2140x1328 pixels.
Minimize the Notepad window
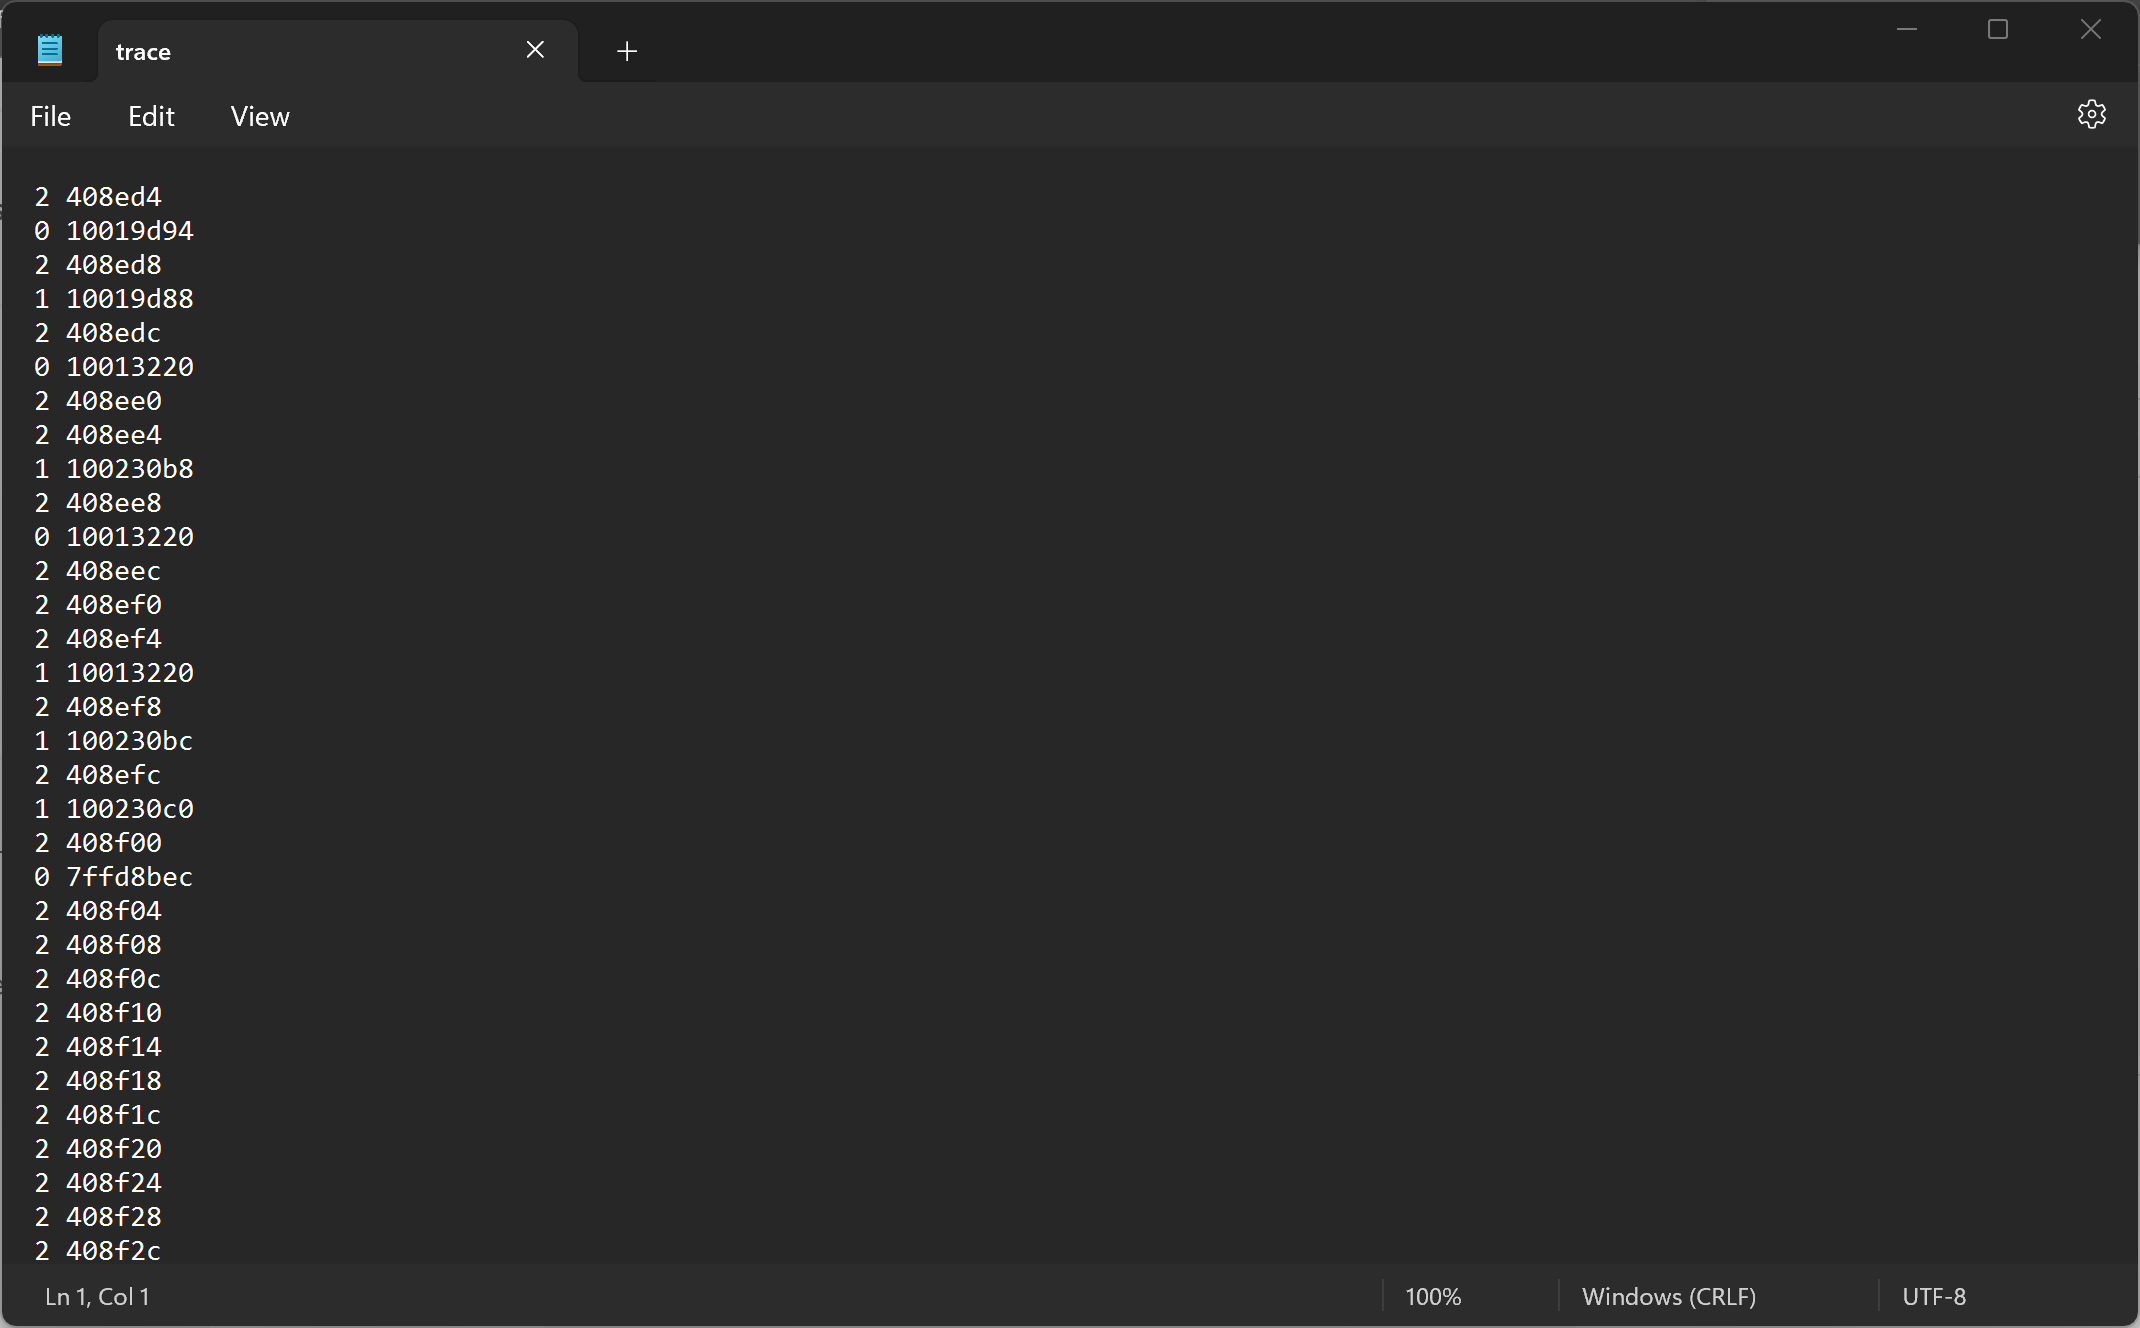click(1906, 29)
